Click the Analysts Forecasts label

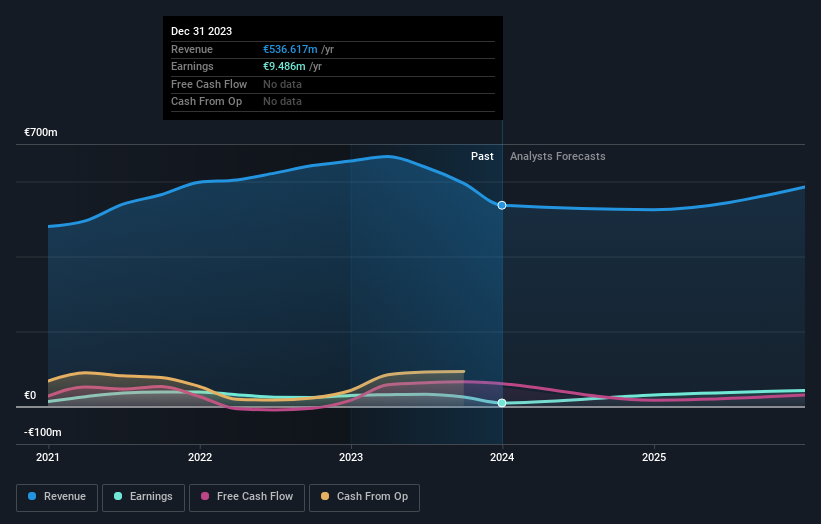pos(558,156)
